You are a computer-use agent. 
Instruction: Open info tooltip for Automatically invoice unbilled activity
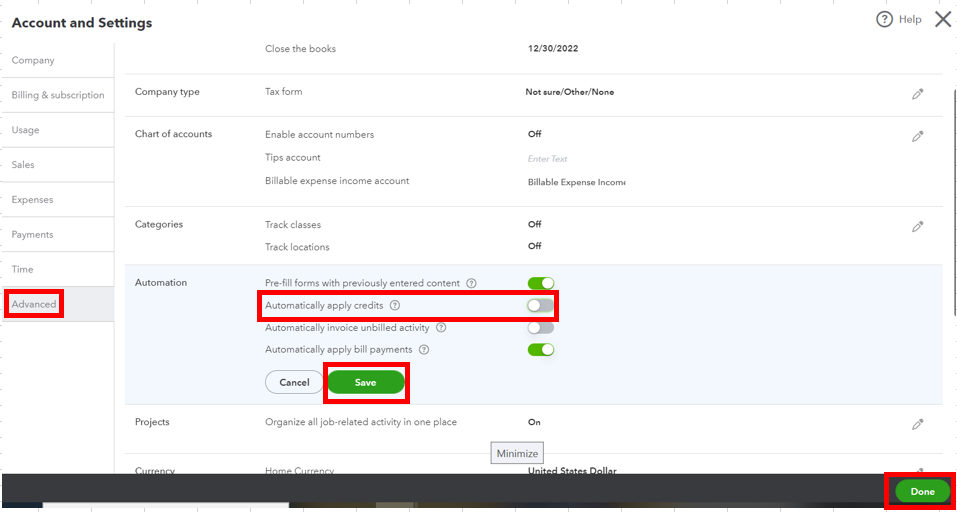(441, 327)
